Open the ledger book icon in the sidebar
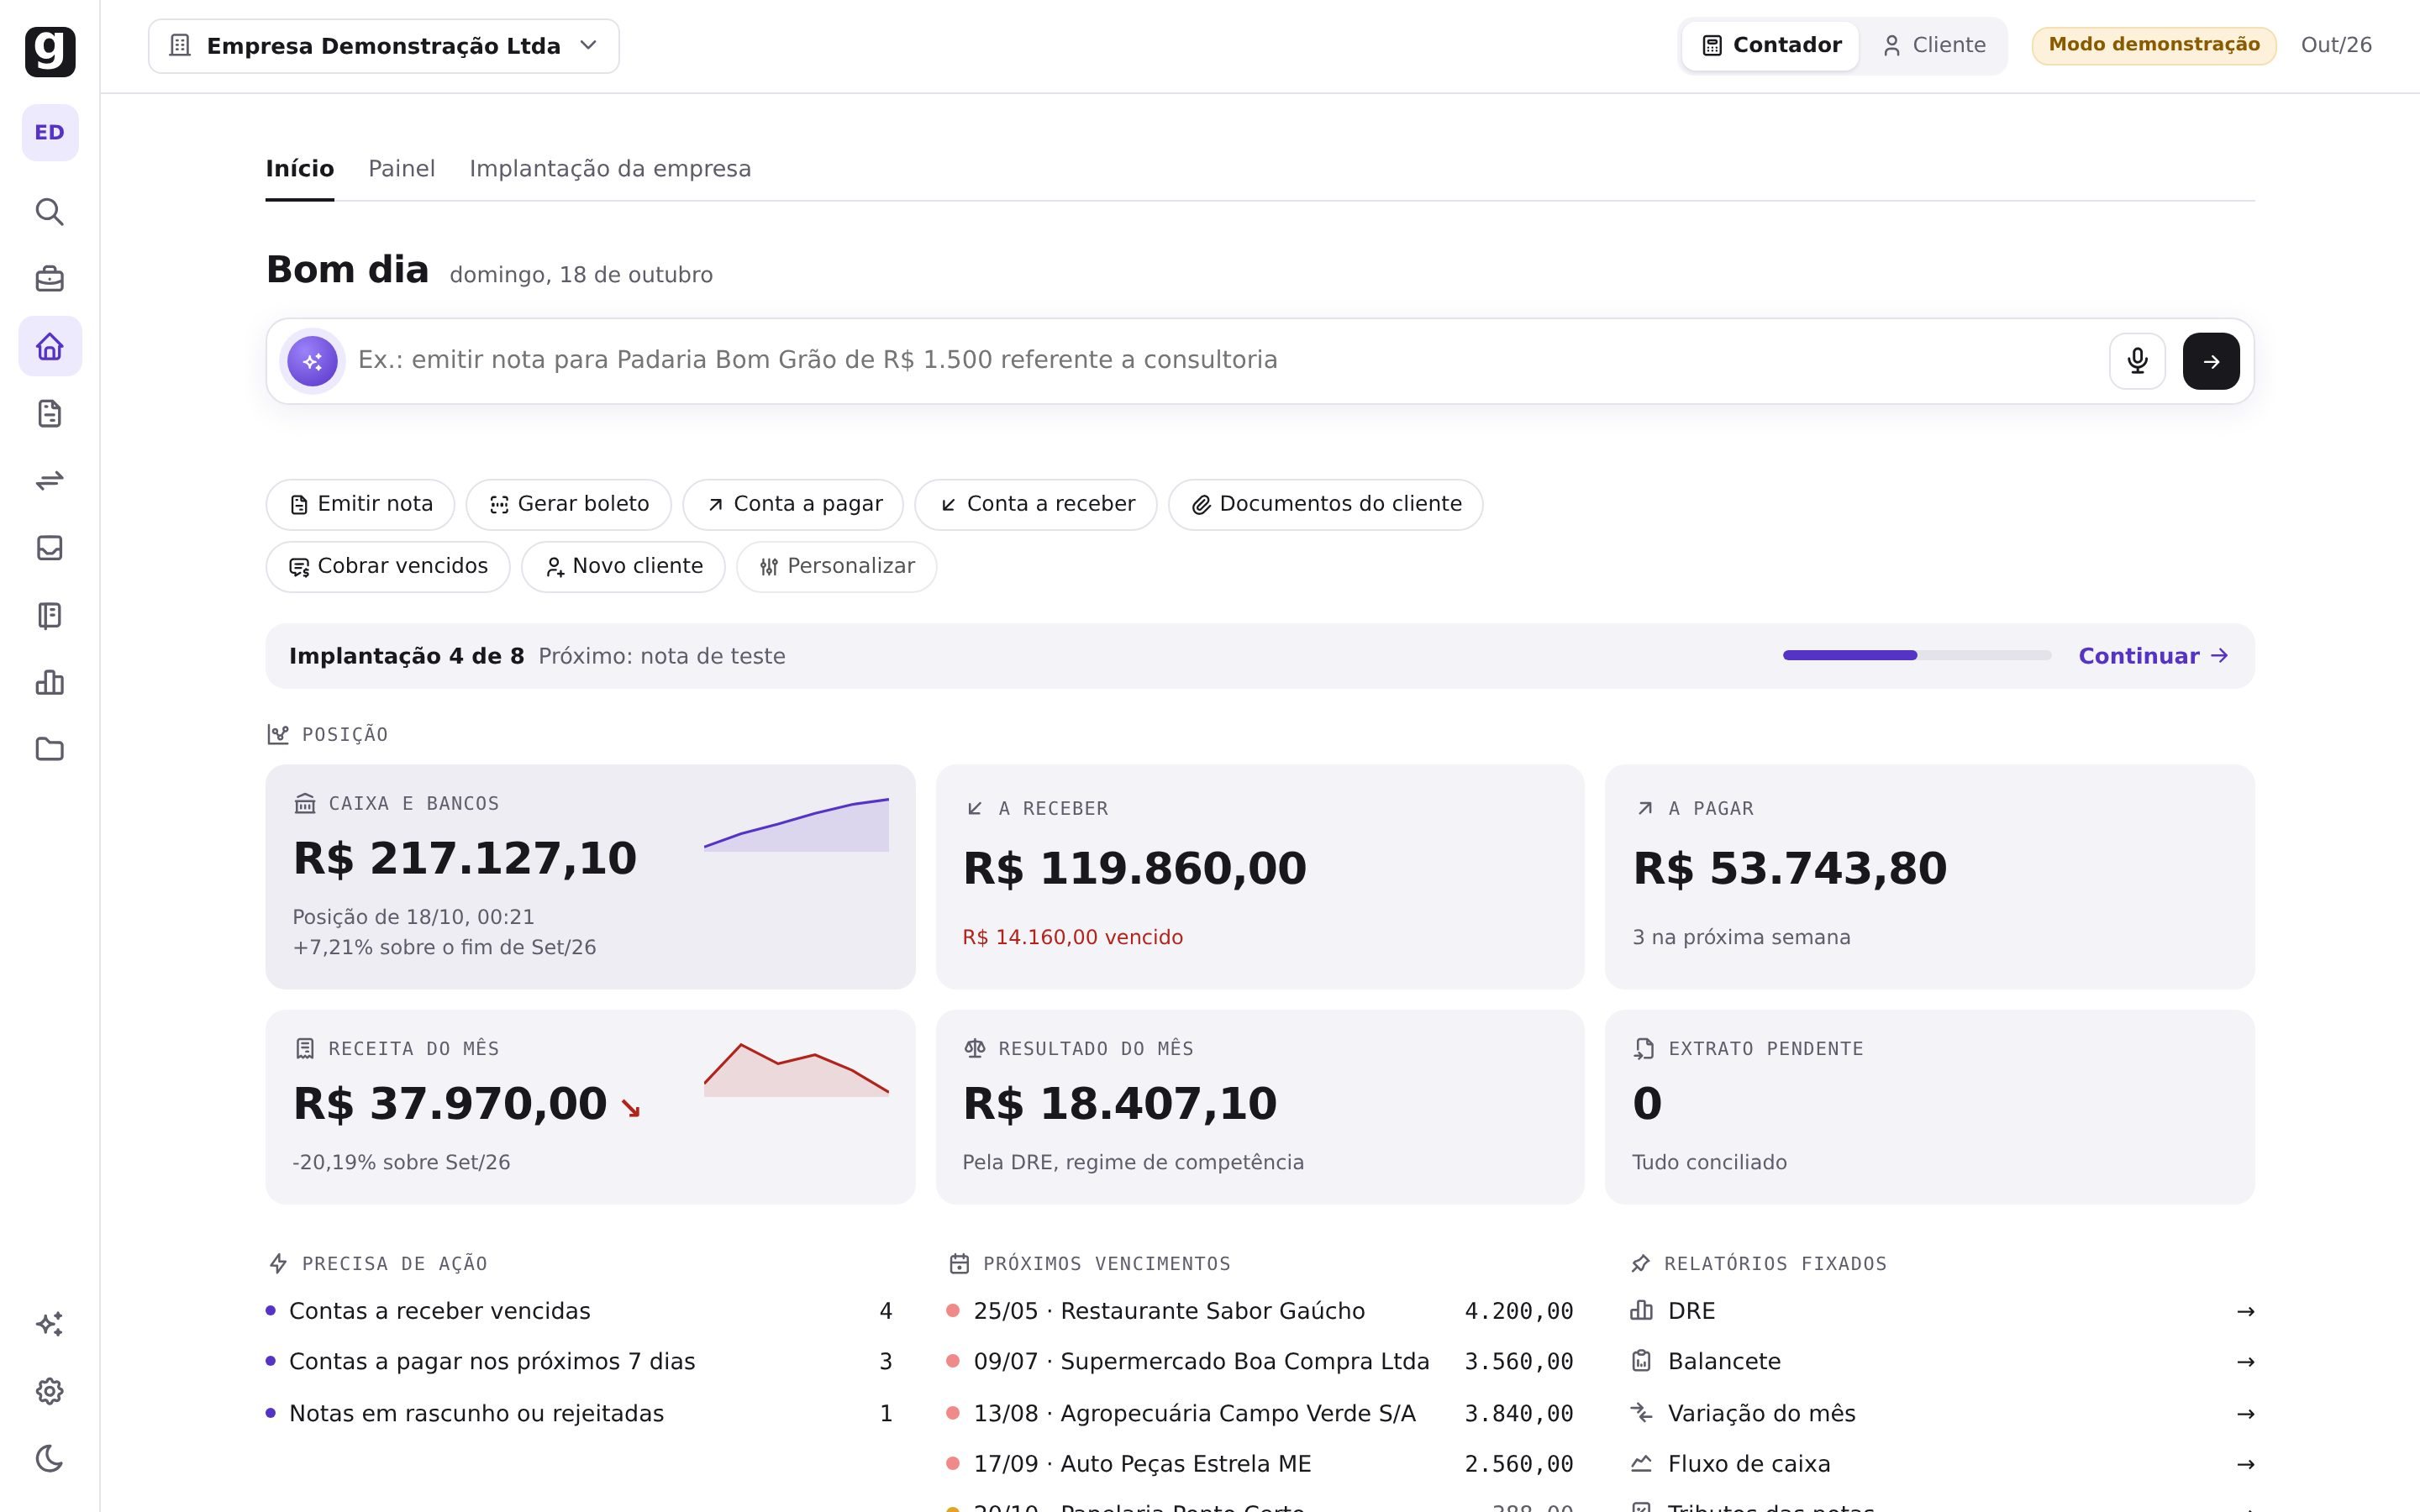This screenshot has width=2420, height=1512. (x=50, y=615)
